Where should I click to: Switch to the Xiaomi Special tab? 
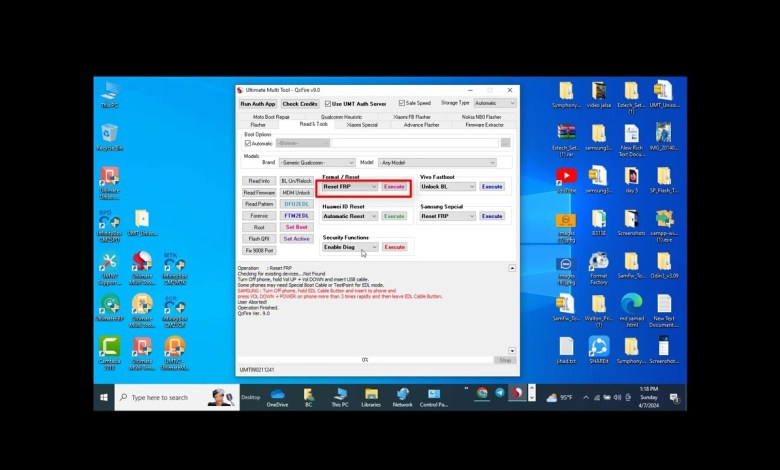click(362, 125)
